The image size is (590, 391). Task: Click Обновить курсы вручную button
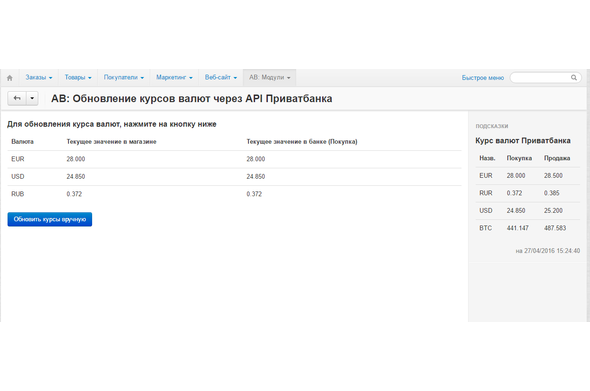(50, 219)
